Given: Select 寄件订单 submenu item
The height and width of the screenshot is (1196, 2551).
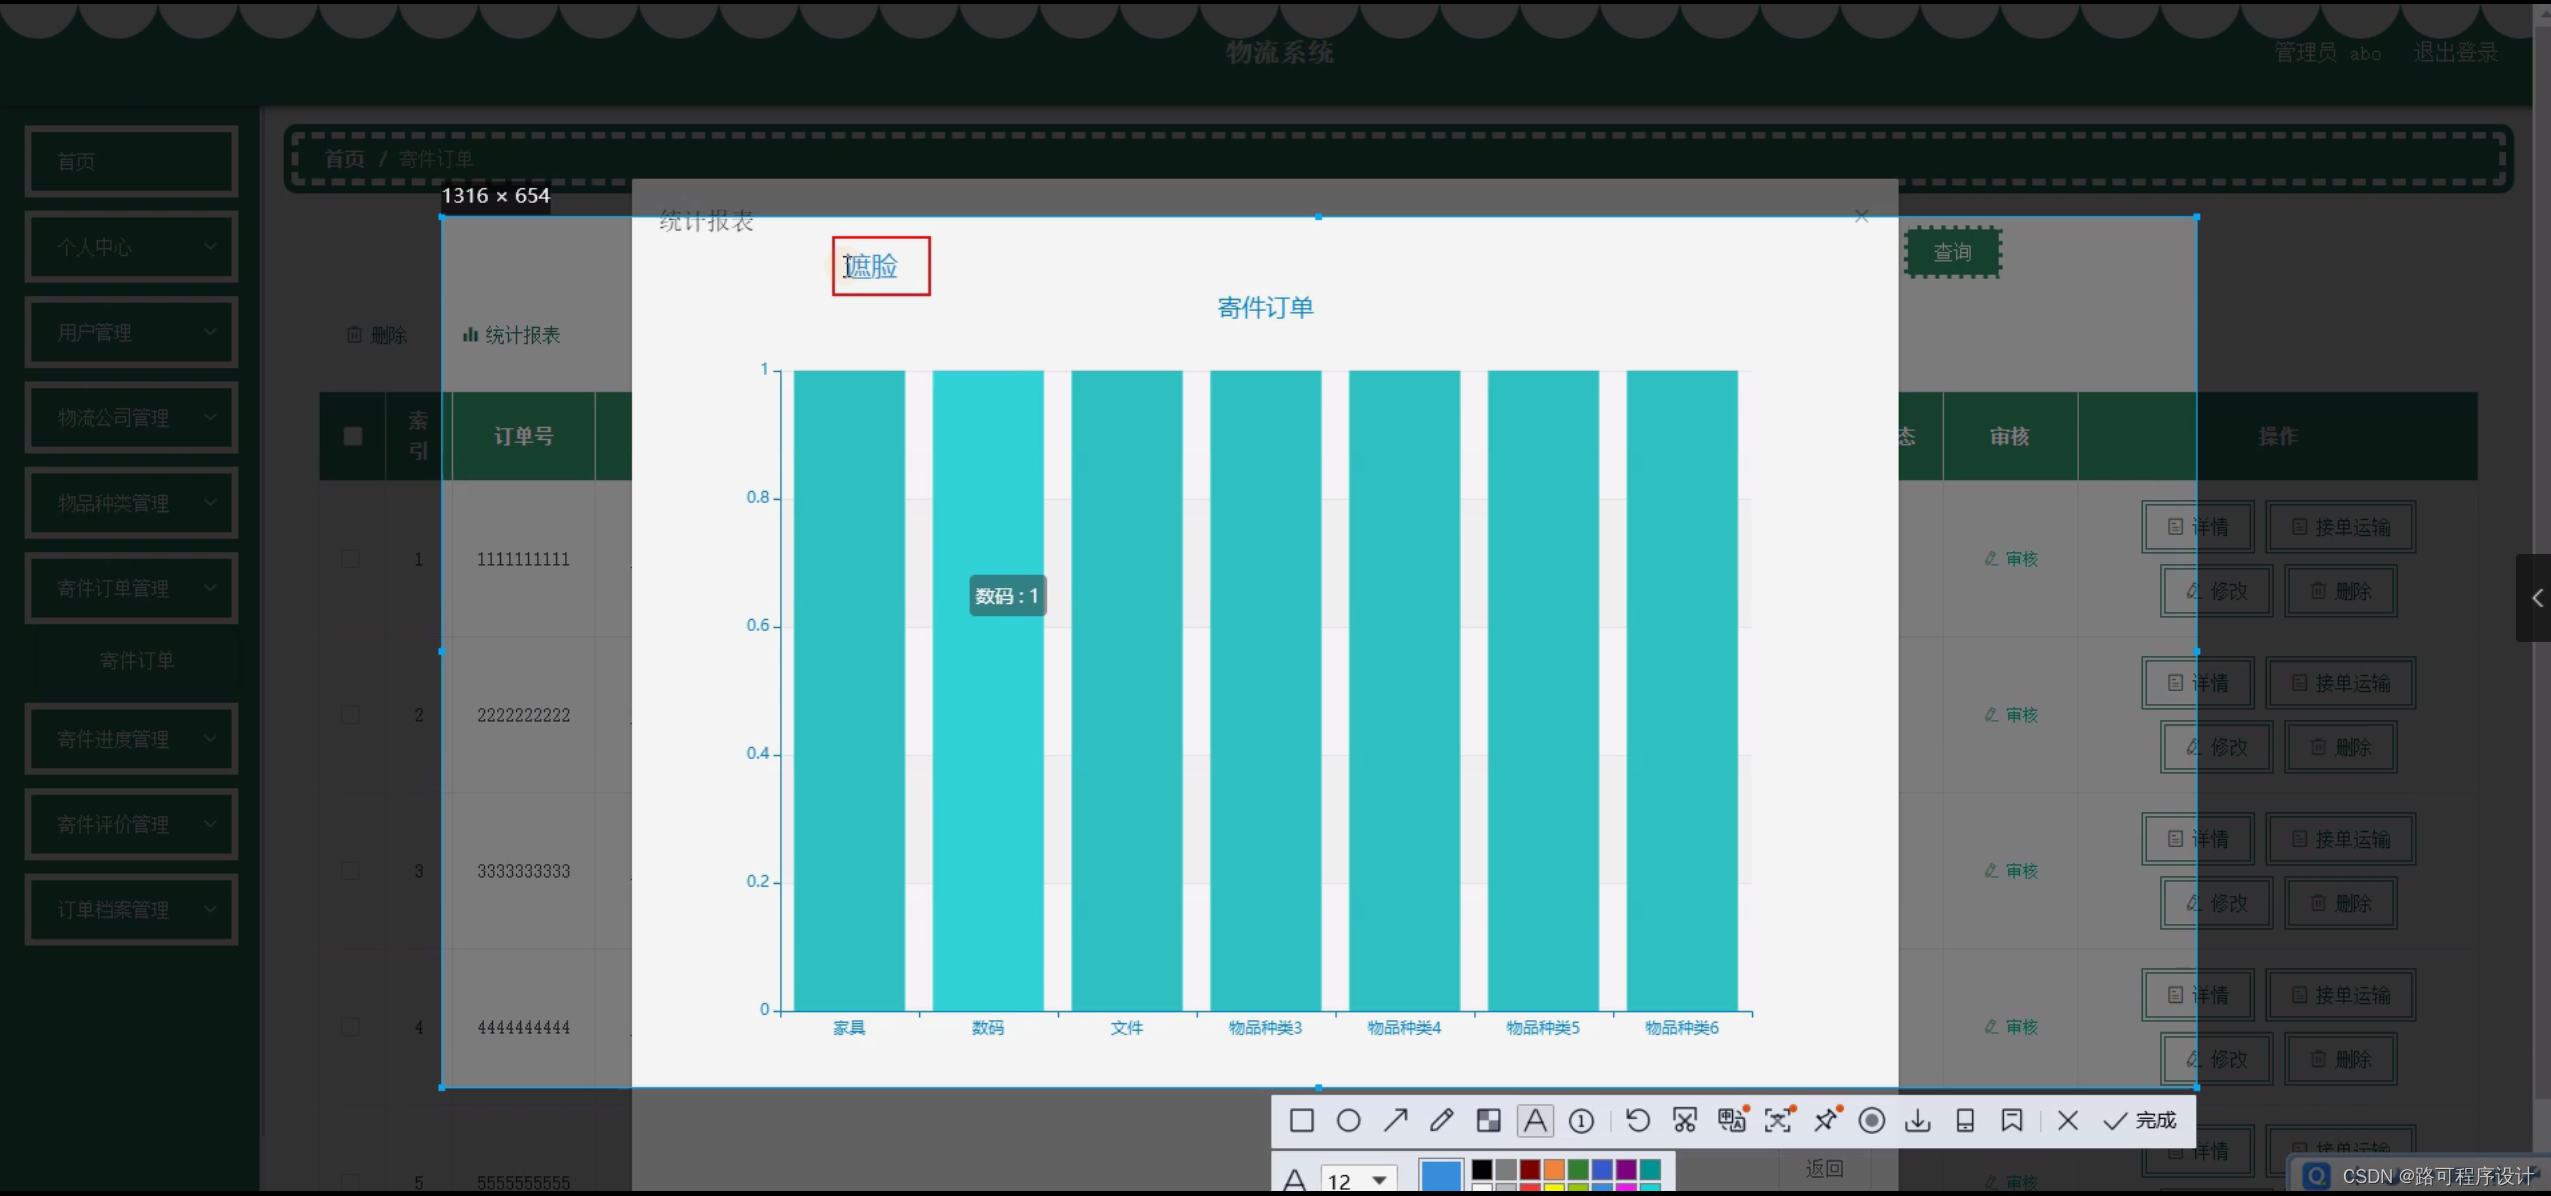Looking at the screenshot, I should (137, 661).
